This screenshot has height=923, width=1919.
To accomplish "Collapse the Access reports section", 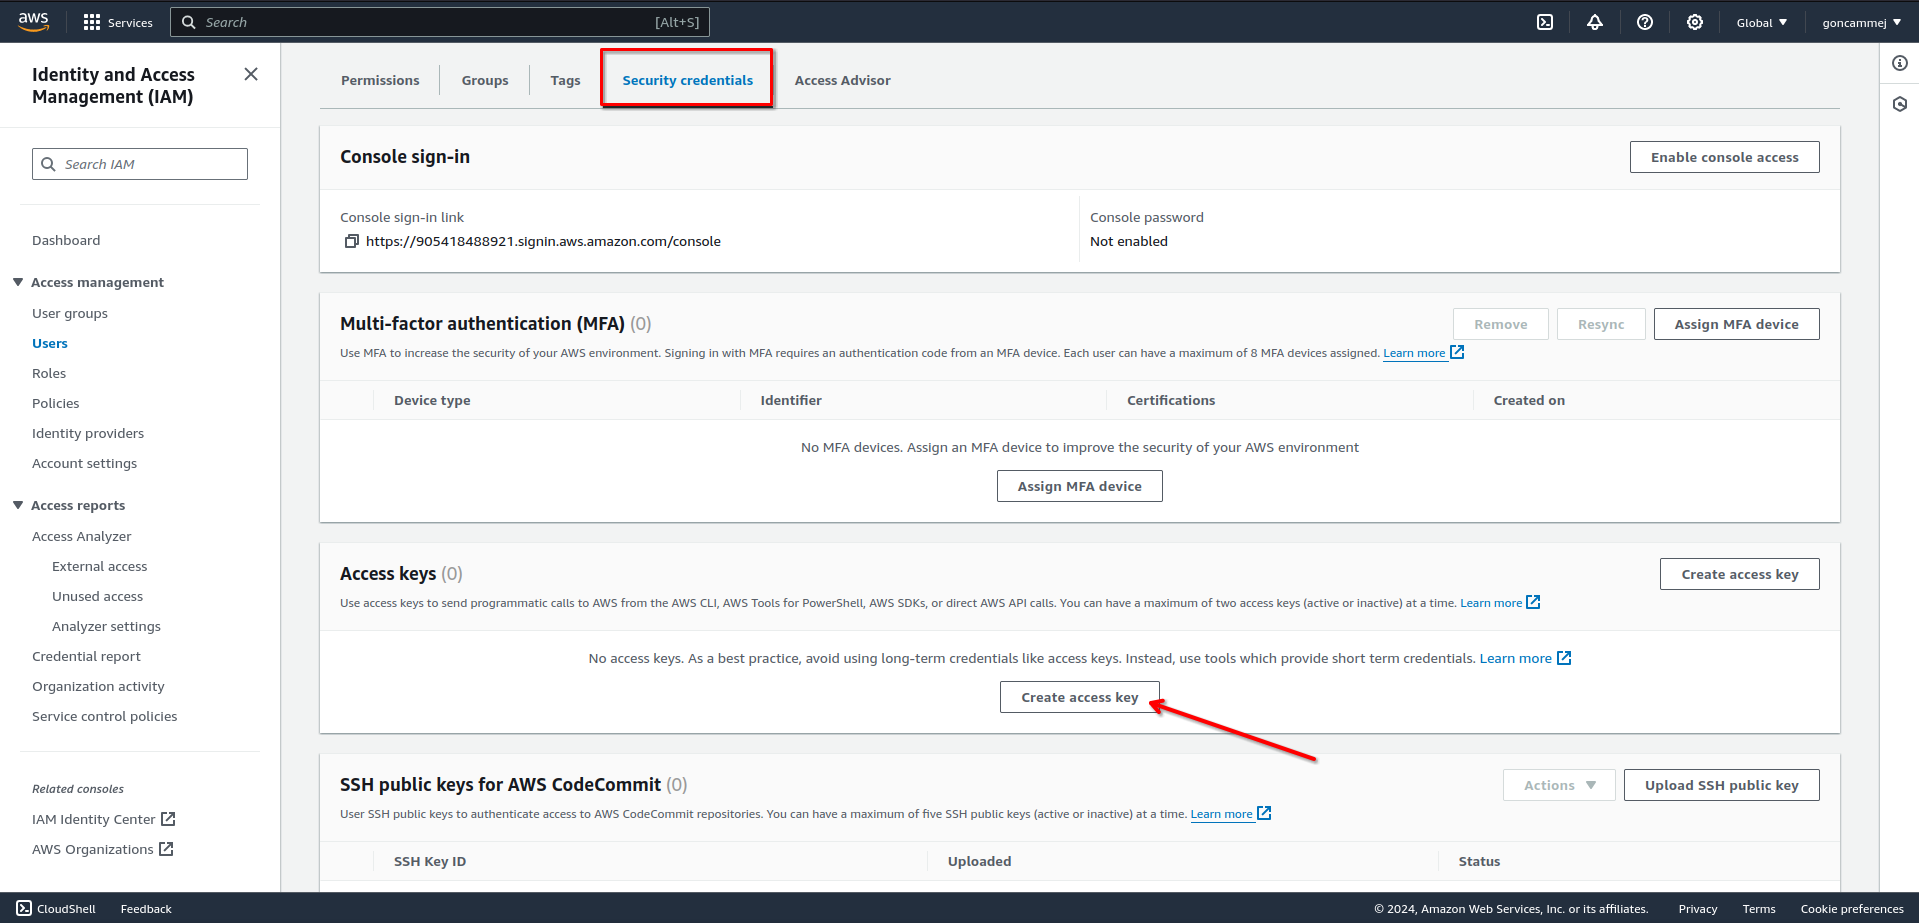I will (18, 505).
